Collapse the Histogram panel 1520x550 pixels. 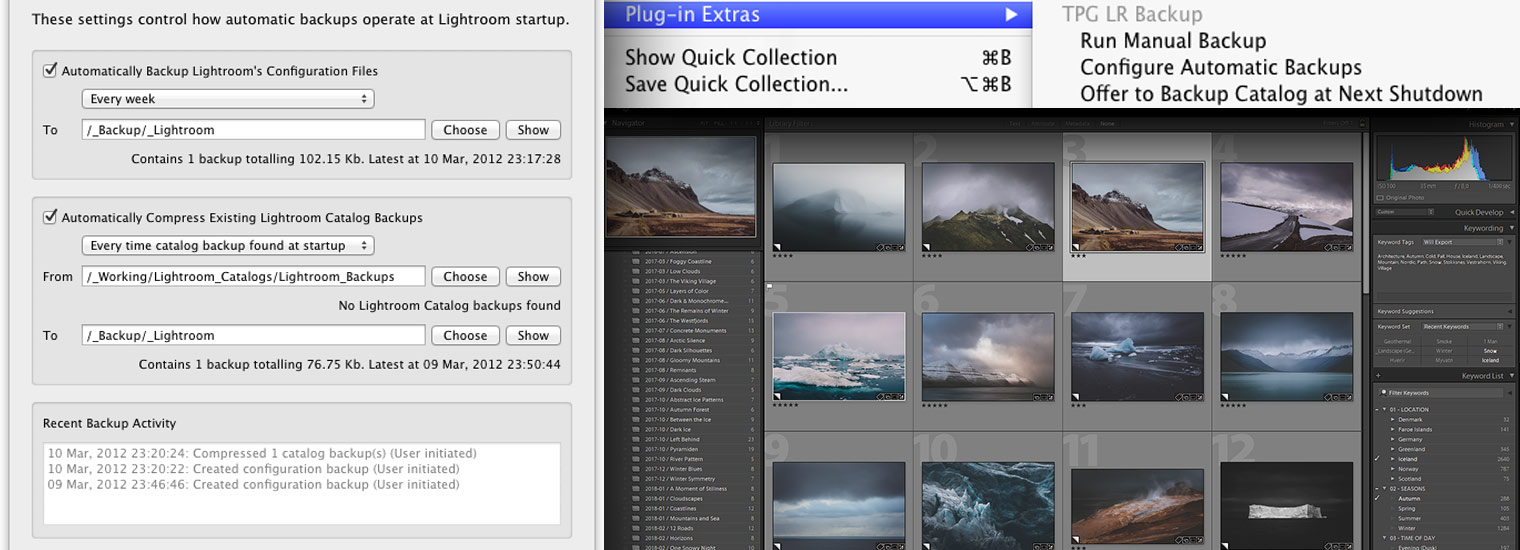coord(1510,124)
